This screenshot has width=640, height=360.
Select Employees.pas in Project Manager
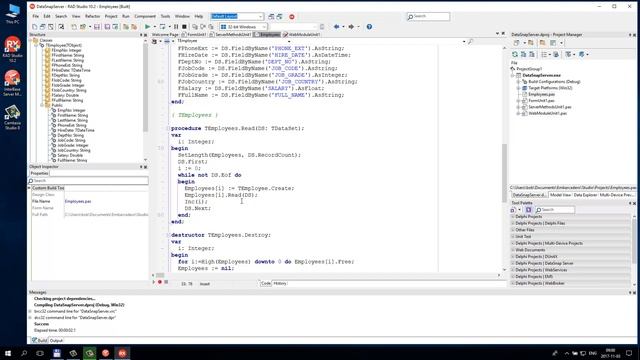541,94
